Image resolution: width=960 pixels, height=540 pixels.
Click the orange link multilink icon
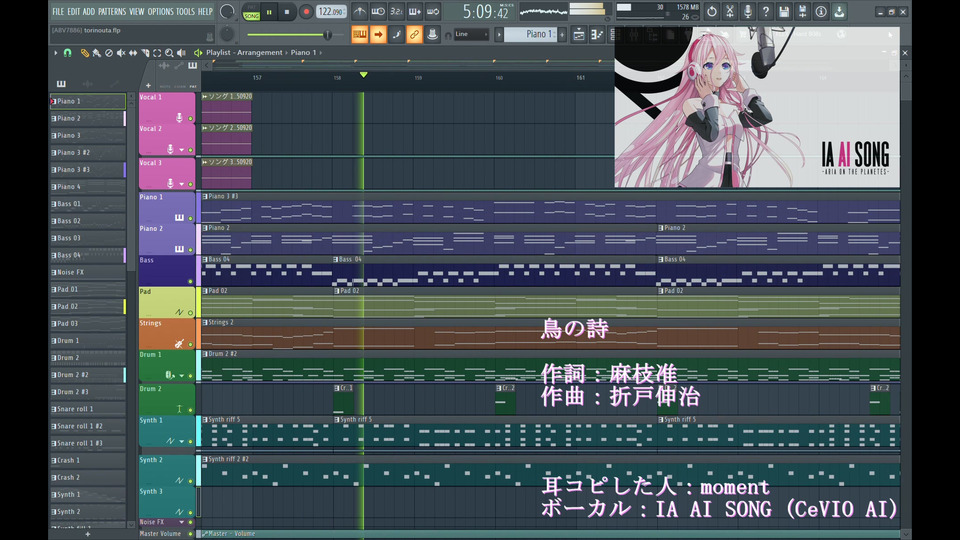tap(414, 34)
